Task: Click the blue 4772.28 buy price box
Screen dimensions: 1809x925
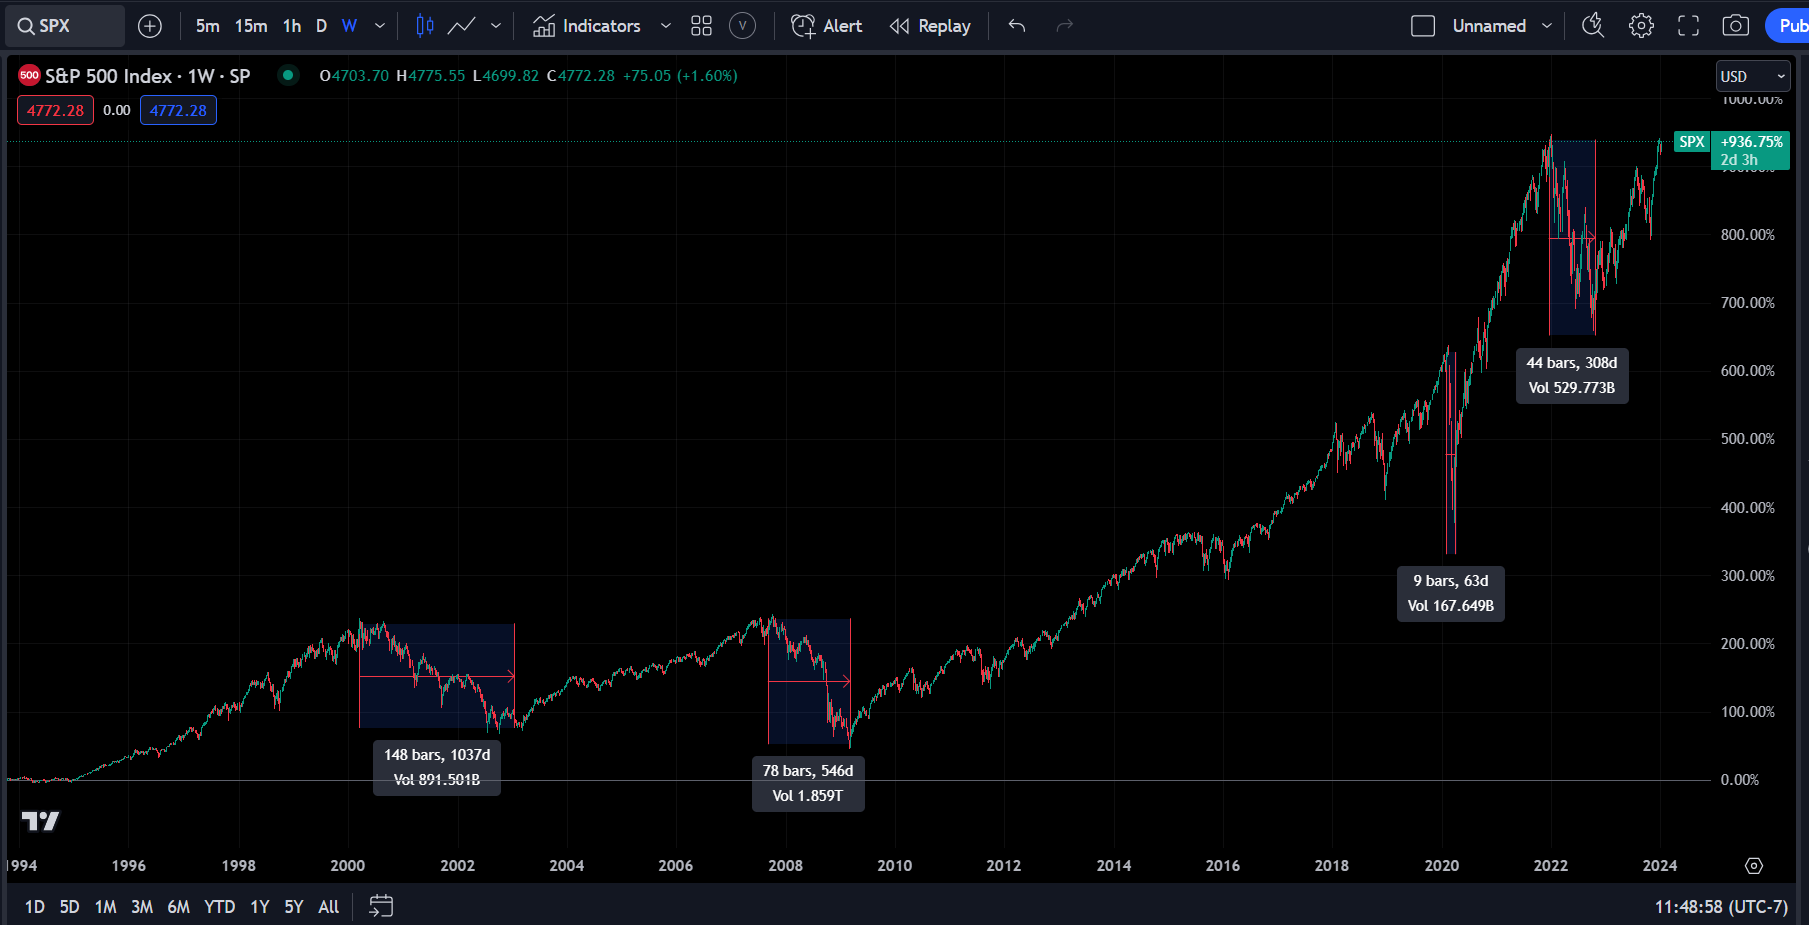Action: (178, 110)
